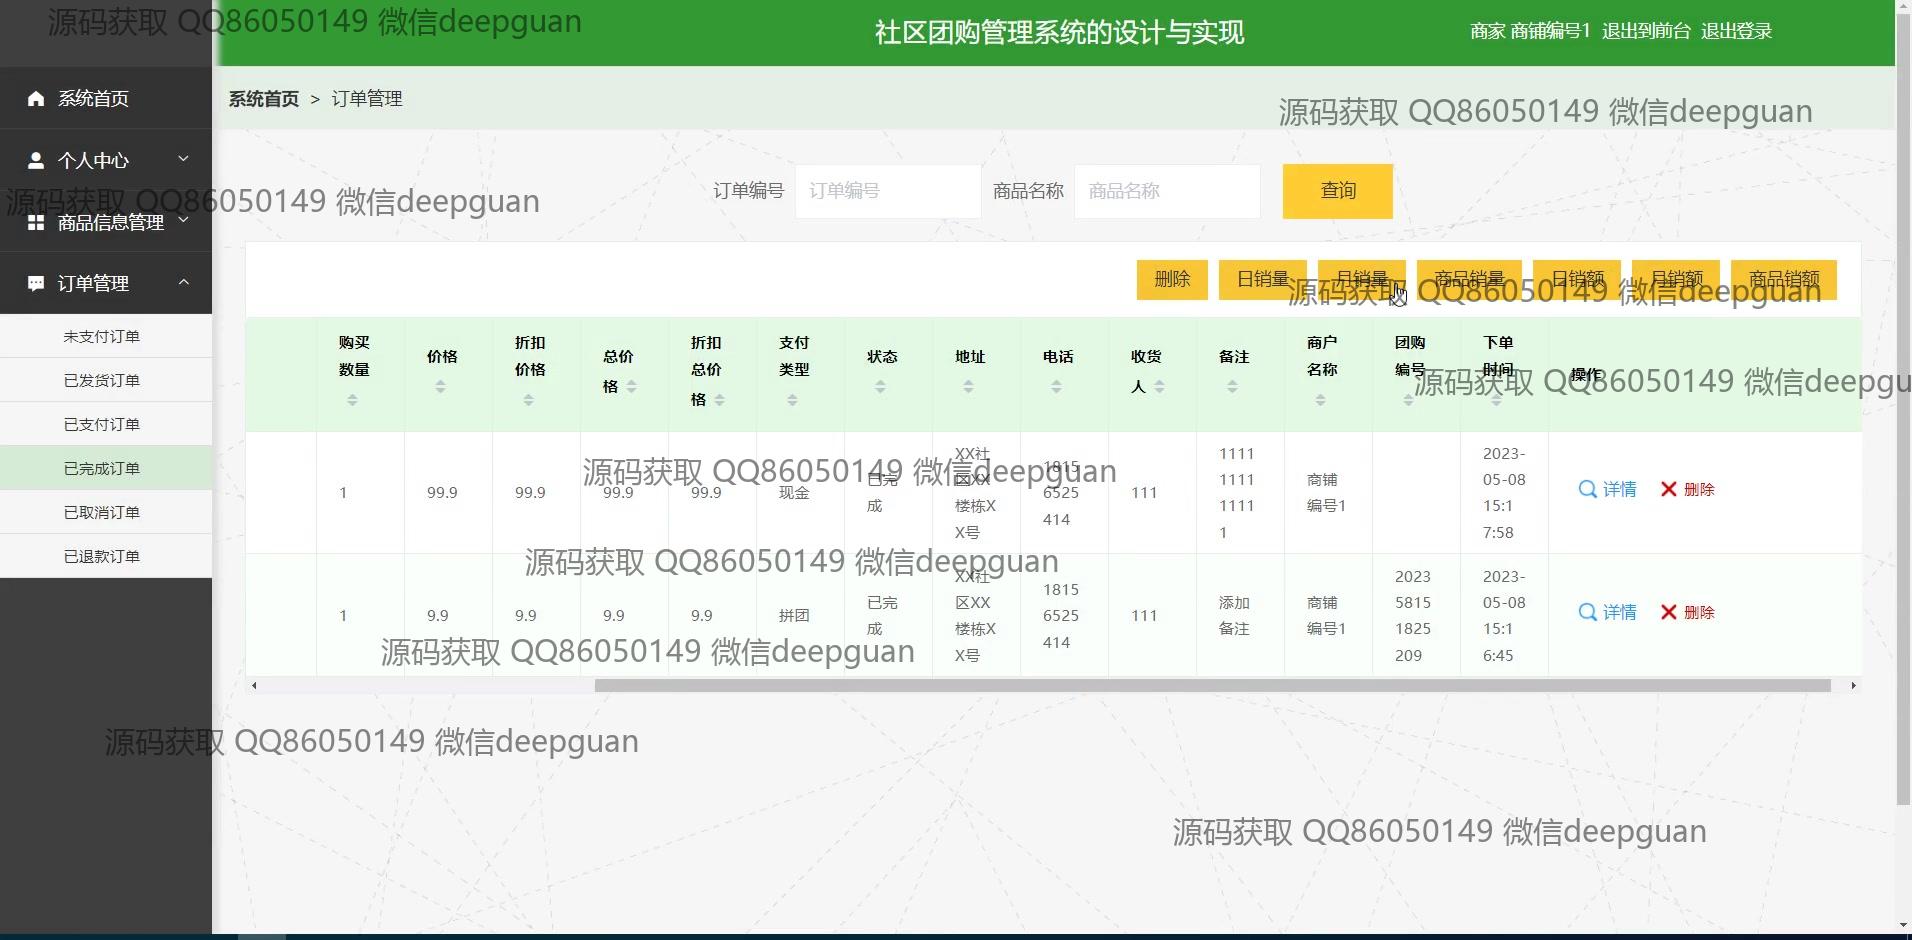The height and width of the screenshot is (940, 1912).
Task: Open 详情 magnifier for second order row
Action: pyautogui.click(x=1587, y=612)
